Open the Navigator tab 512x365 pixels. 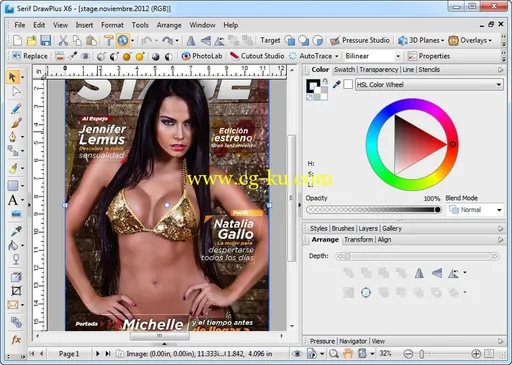click(x=353, y=341)
